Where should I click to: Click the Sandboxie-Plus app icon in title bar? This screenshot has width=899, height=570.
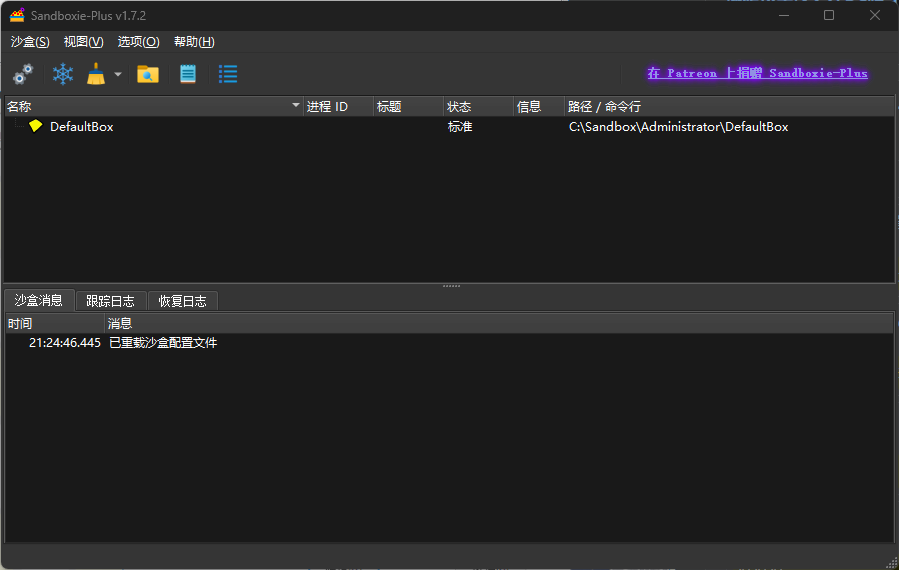coord(17,15)
